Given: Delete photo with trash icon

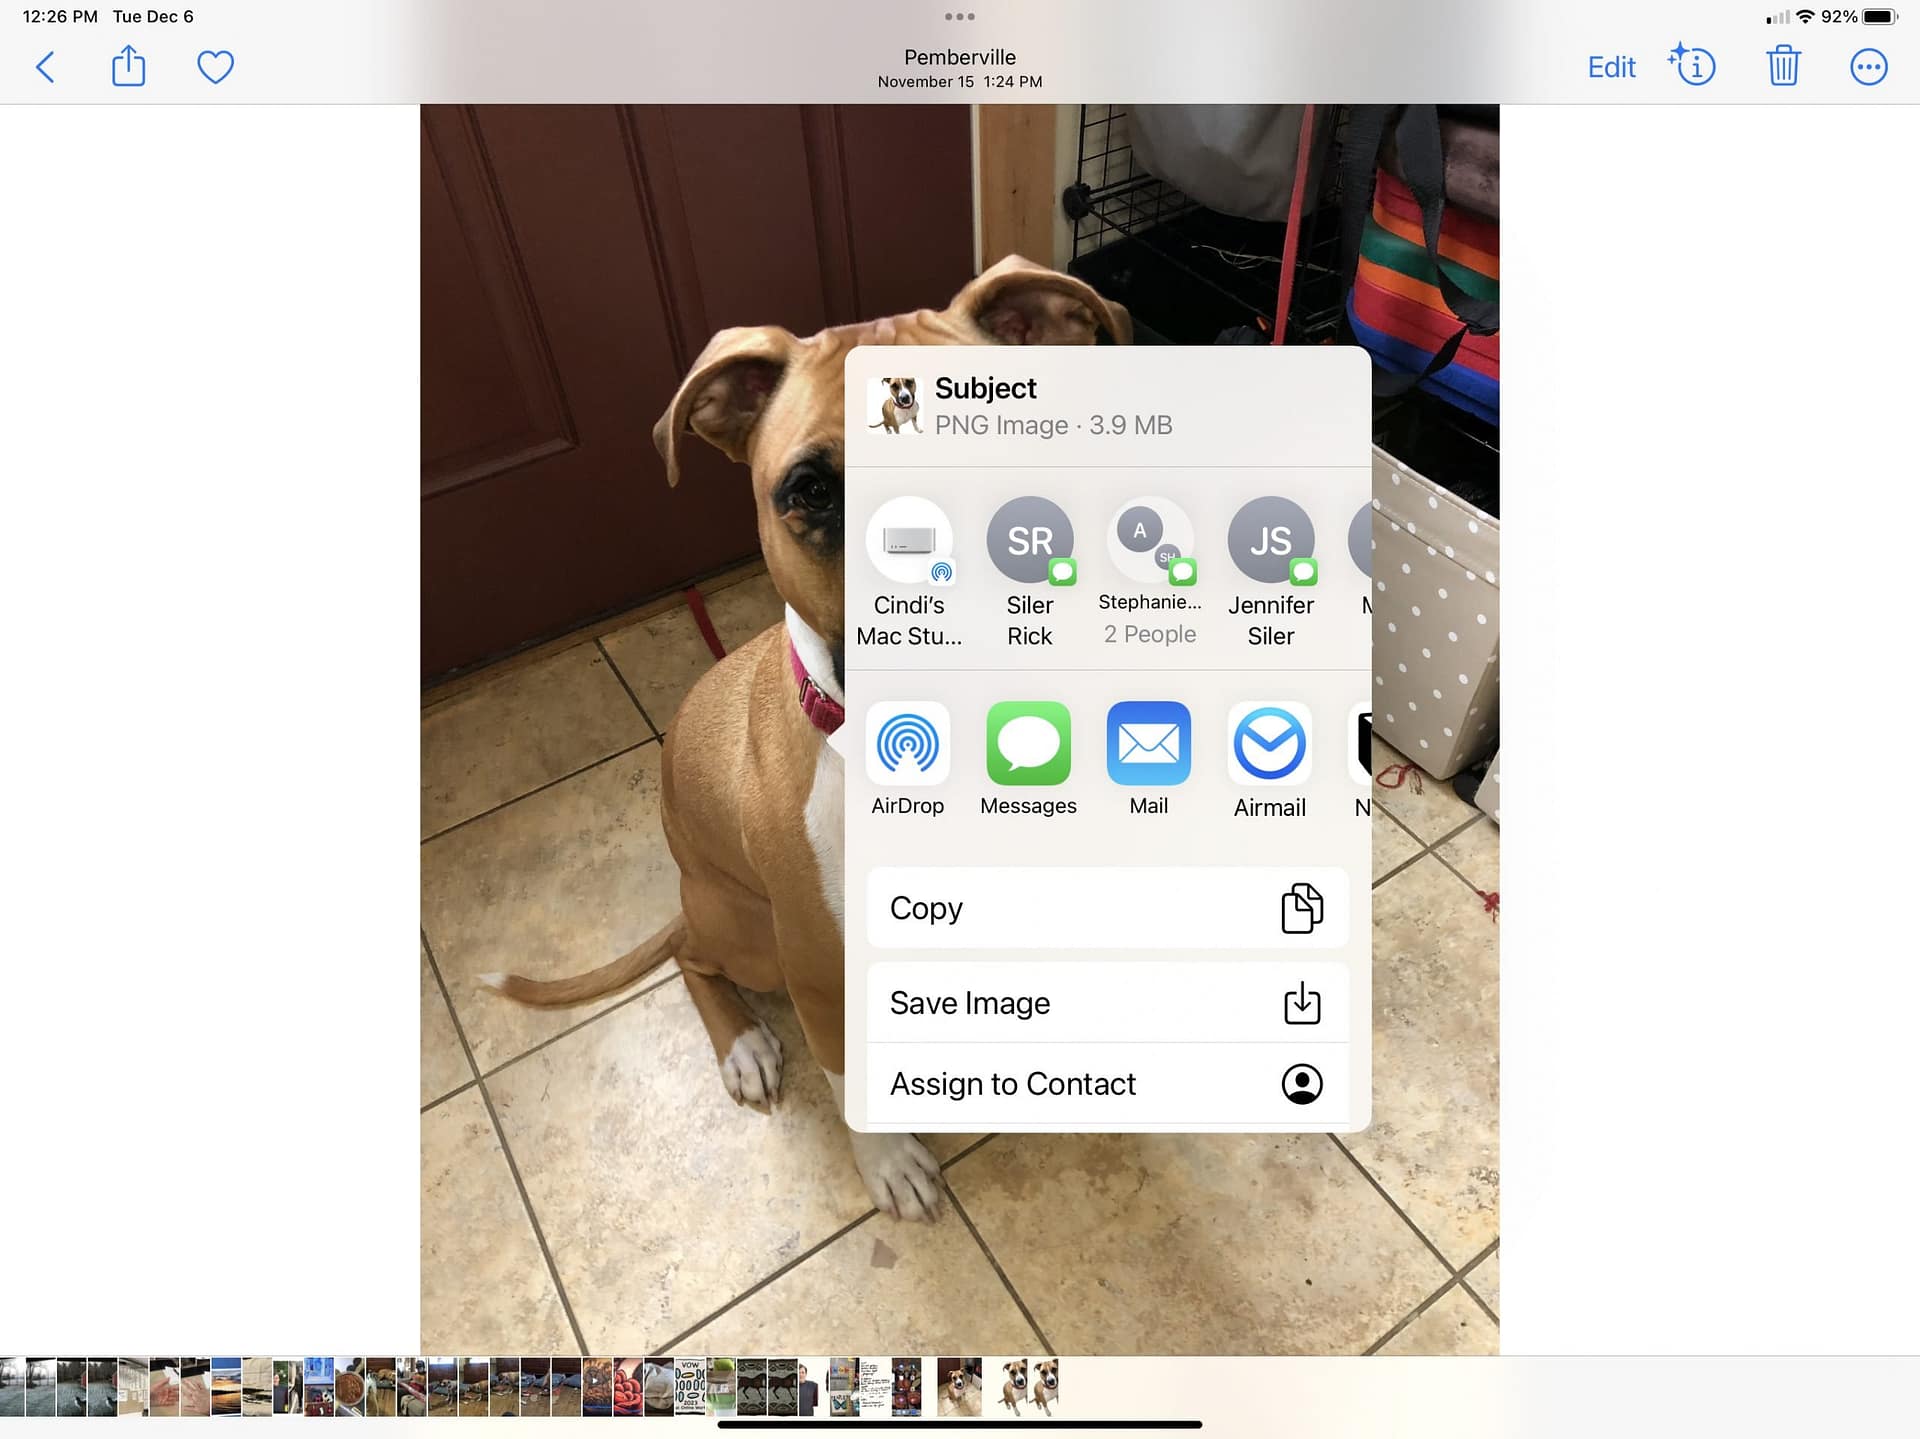Looking at the screenshot, I should tap(1783, 66).
